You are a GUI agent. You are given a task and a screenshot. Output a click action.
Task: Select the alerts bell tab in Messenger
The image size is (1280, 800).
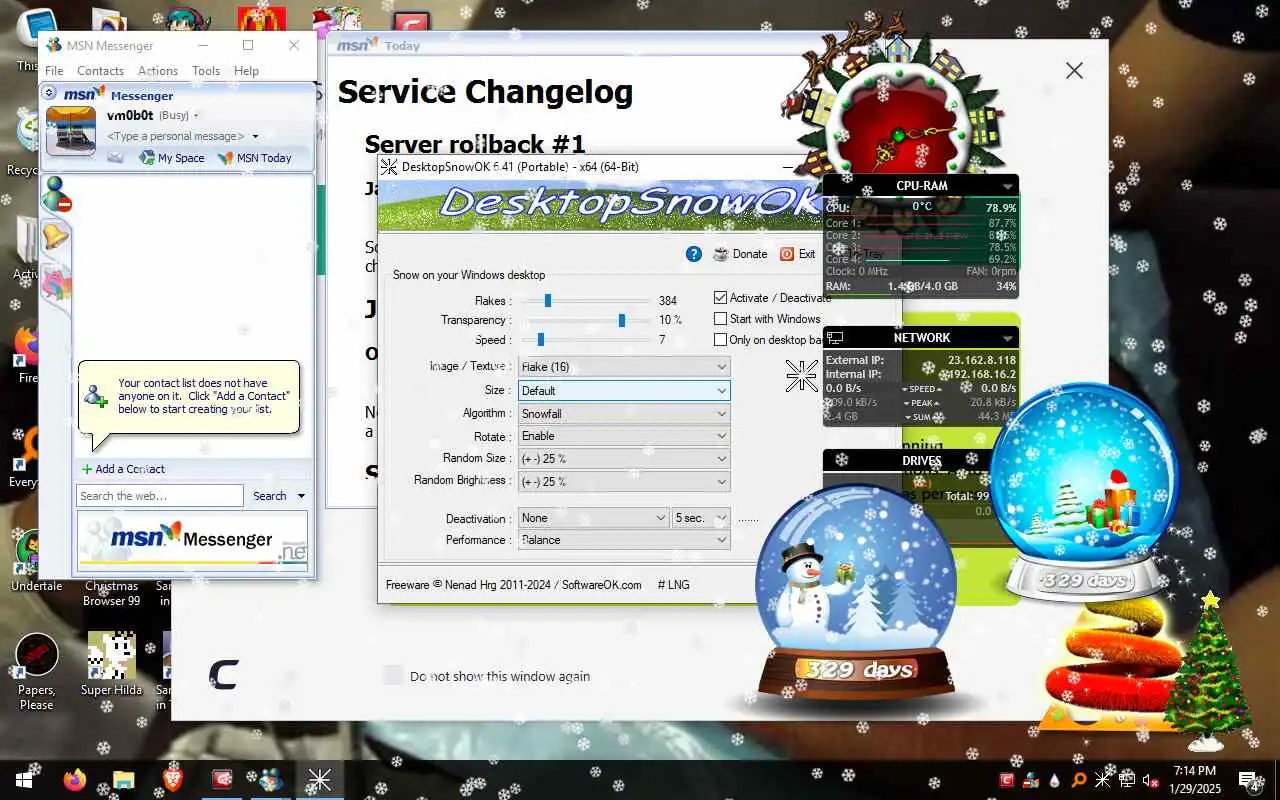(x=55, y=236)
